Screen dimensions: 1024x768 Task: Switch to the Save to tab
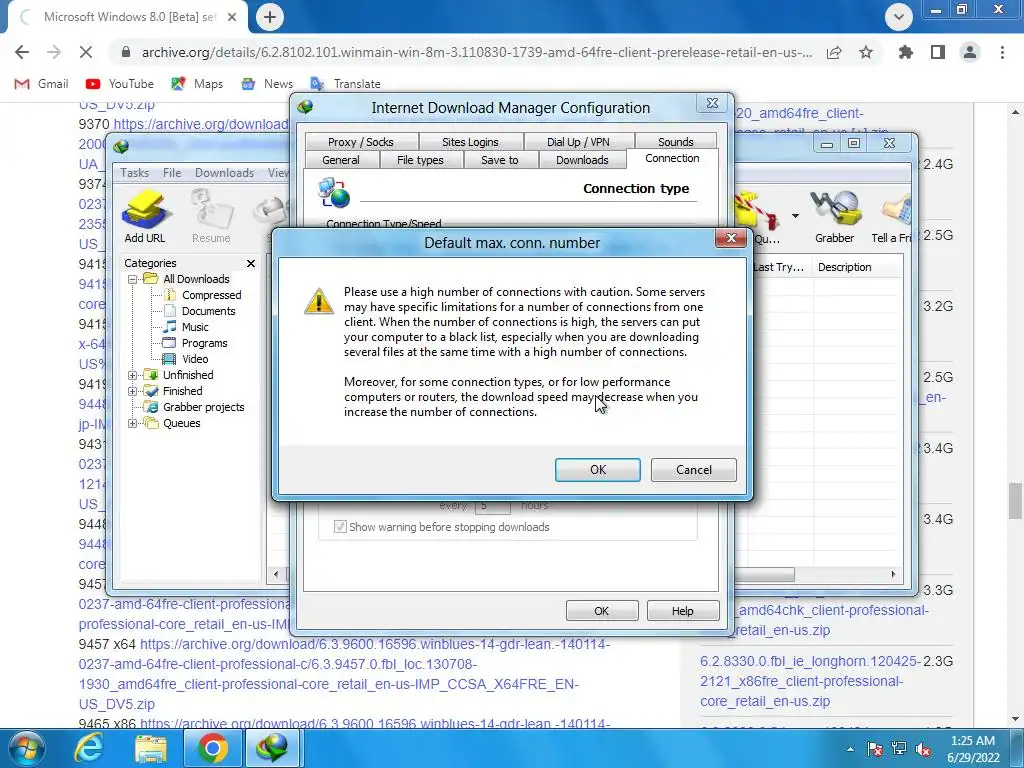[500, 160]
